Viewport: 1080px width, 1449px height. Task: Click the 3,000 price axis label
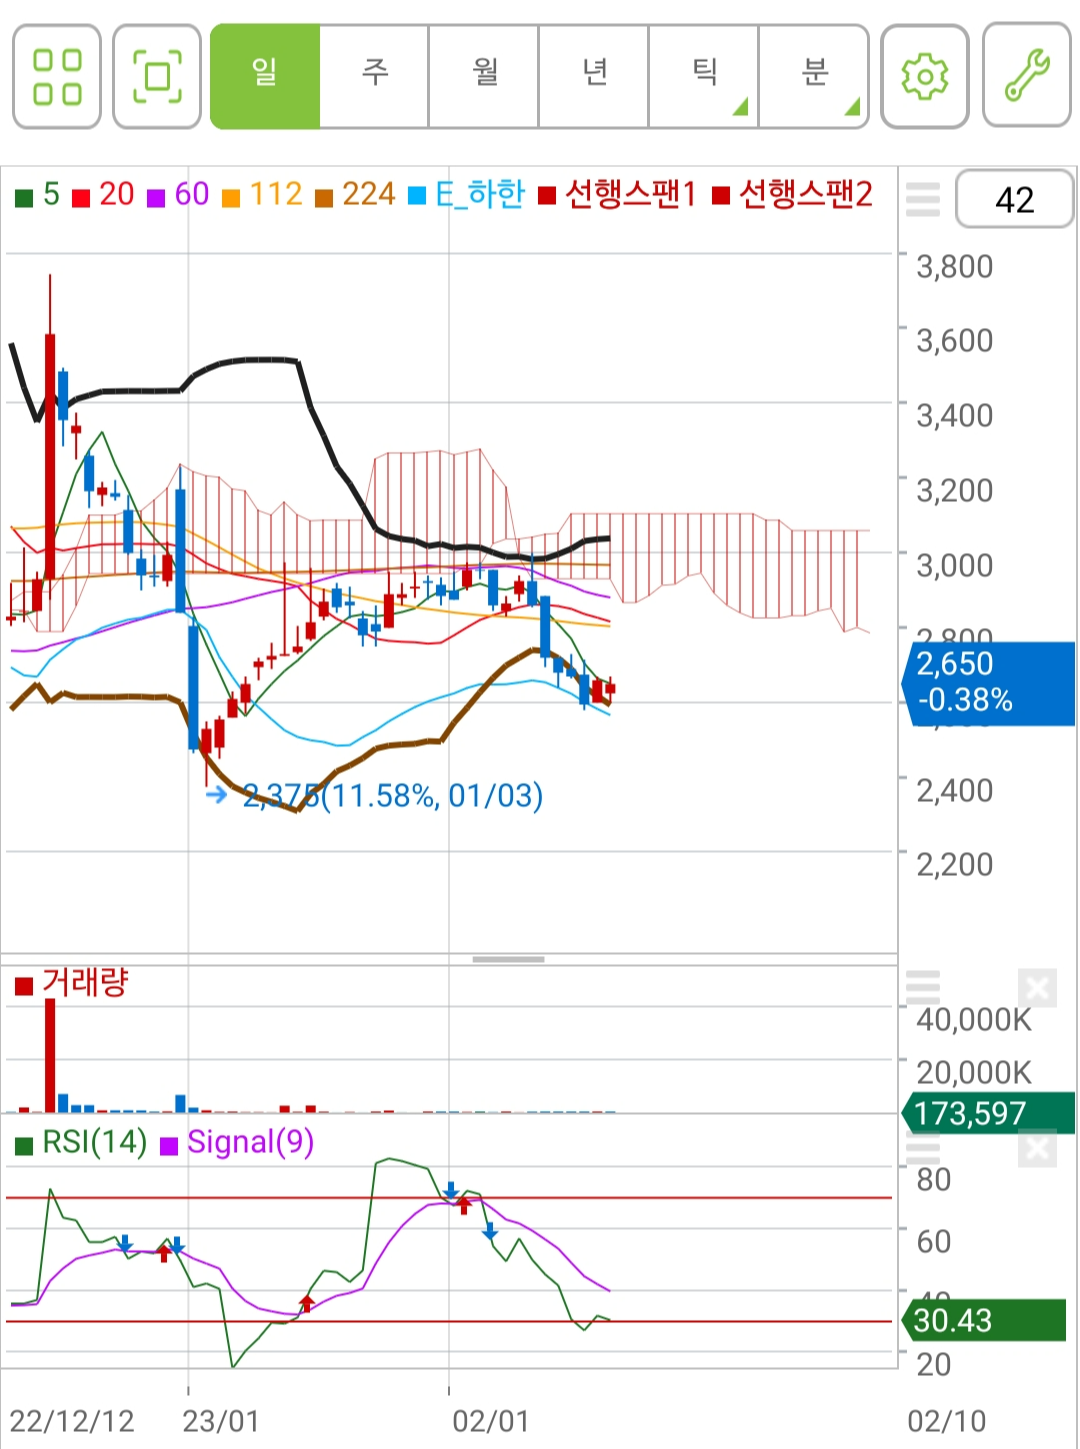click(x=955, y=565)
